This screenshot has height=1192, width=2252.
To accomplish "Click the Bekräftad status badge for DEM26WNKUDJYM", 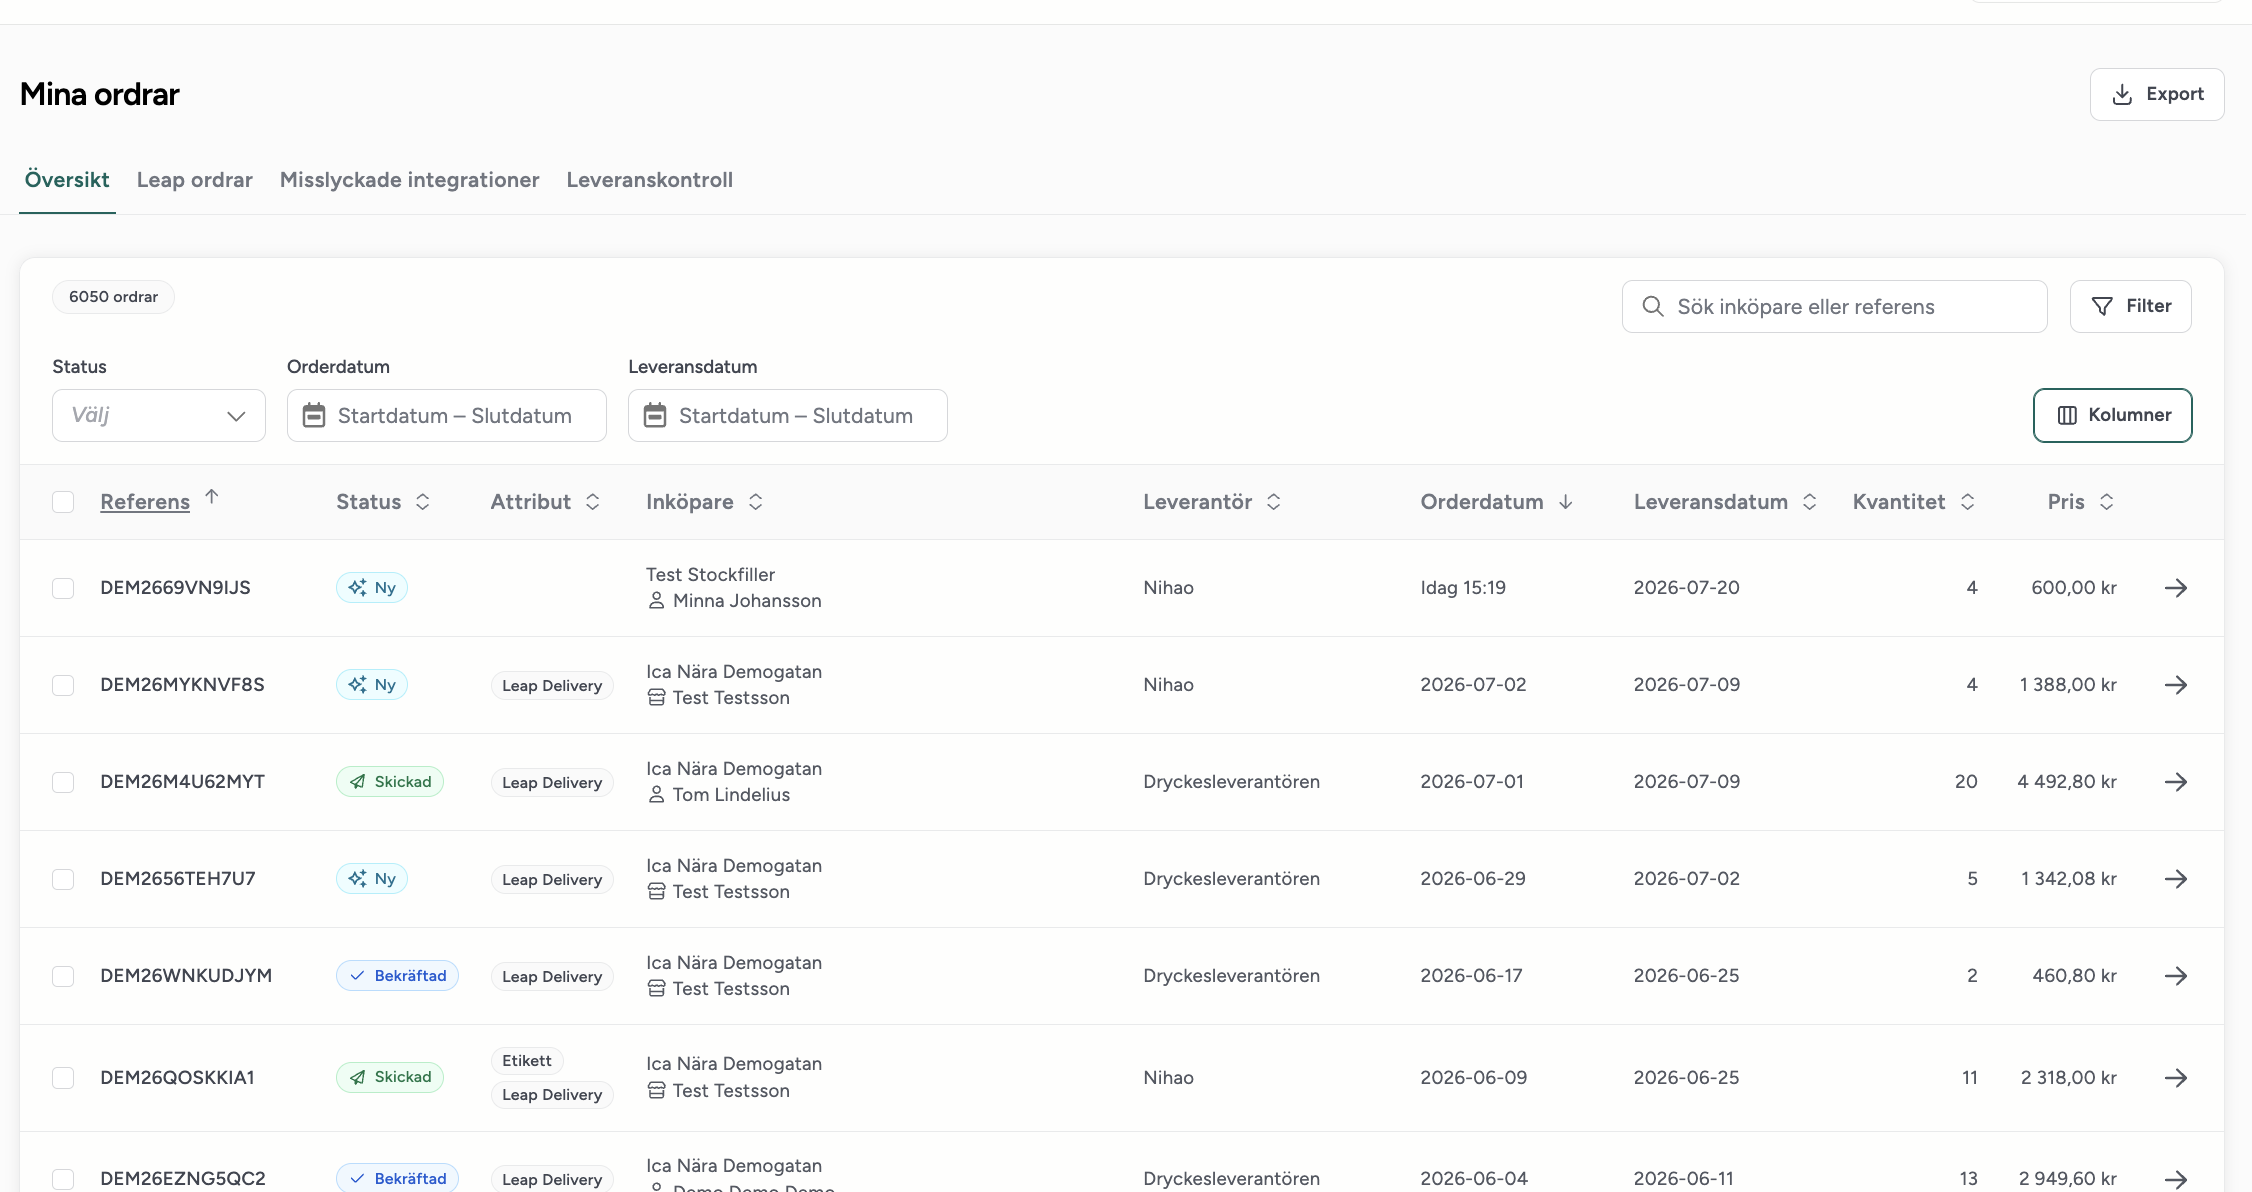I will pos(397,976).
